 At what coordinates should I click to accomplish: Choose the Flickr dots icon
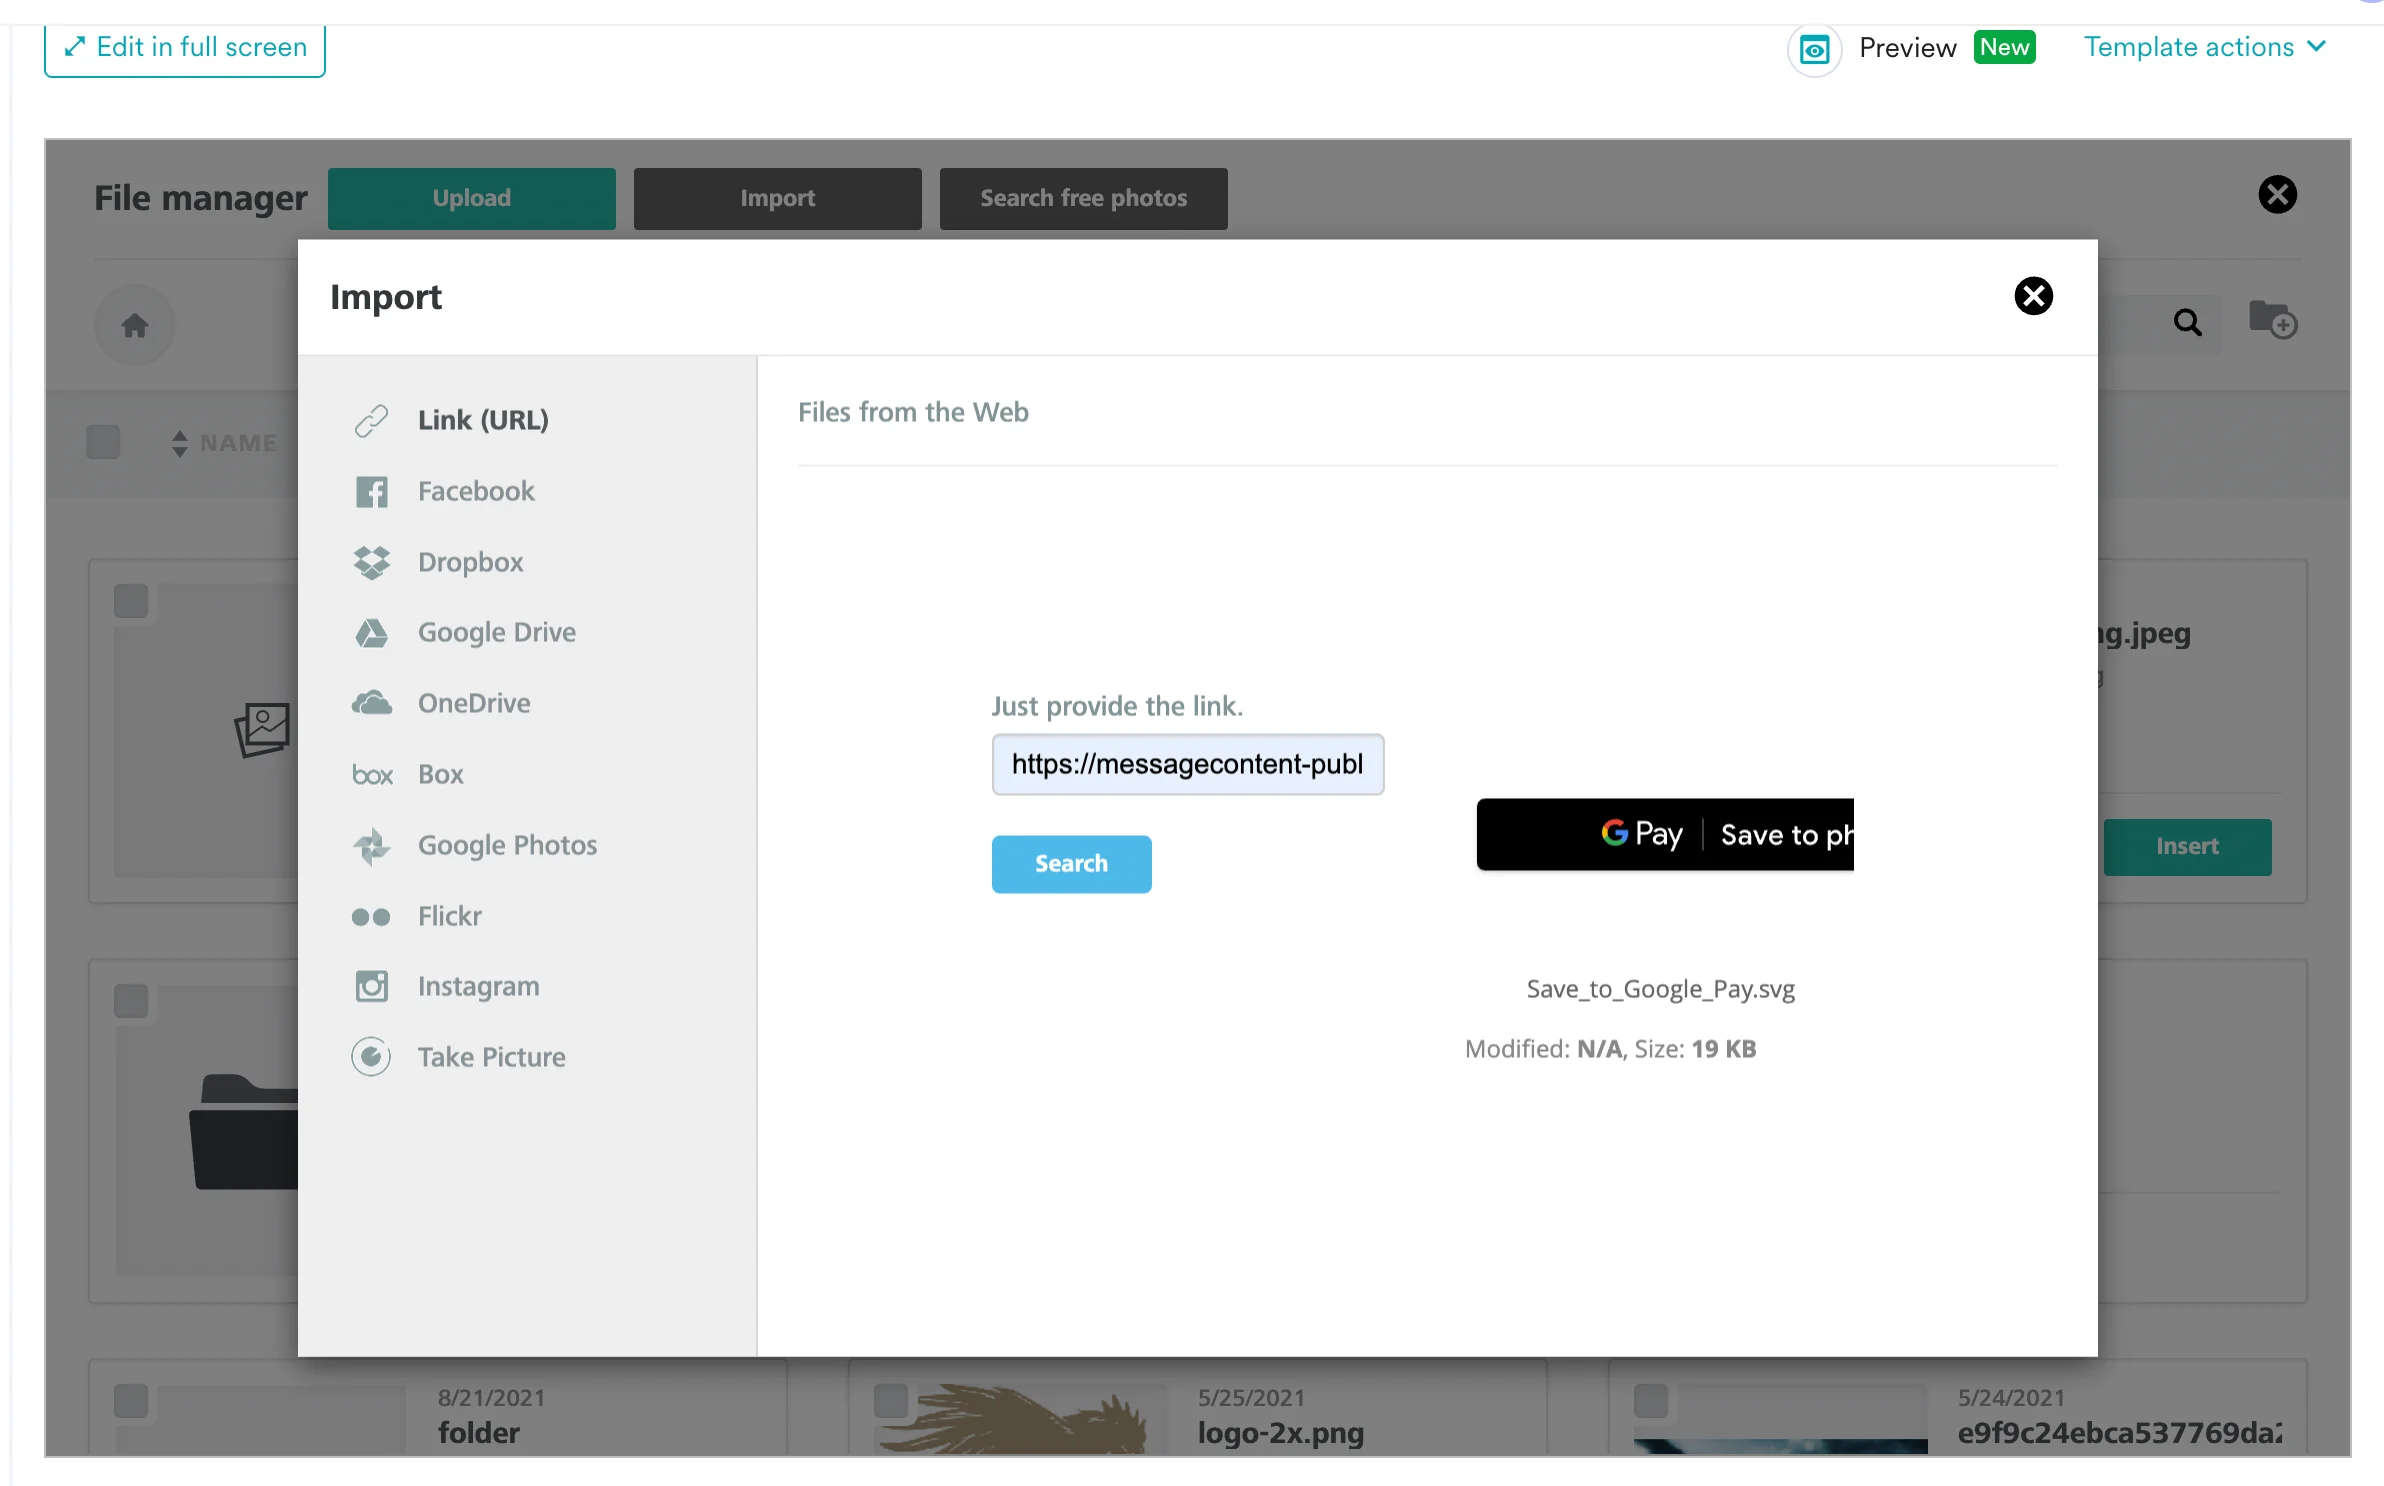[x=371, y=917]
